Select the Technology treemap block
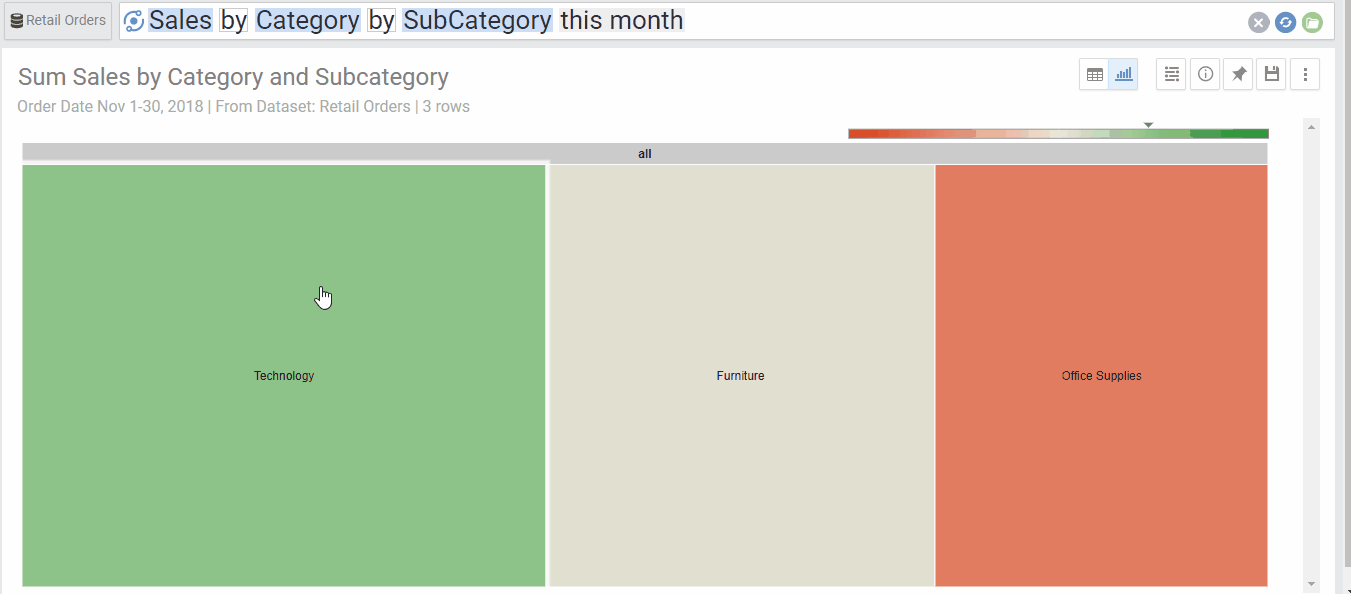Screen dimensions: 1351x594 (284, 376)
